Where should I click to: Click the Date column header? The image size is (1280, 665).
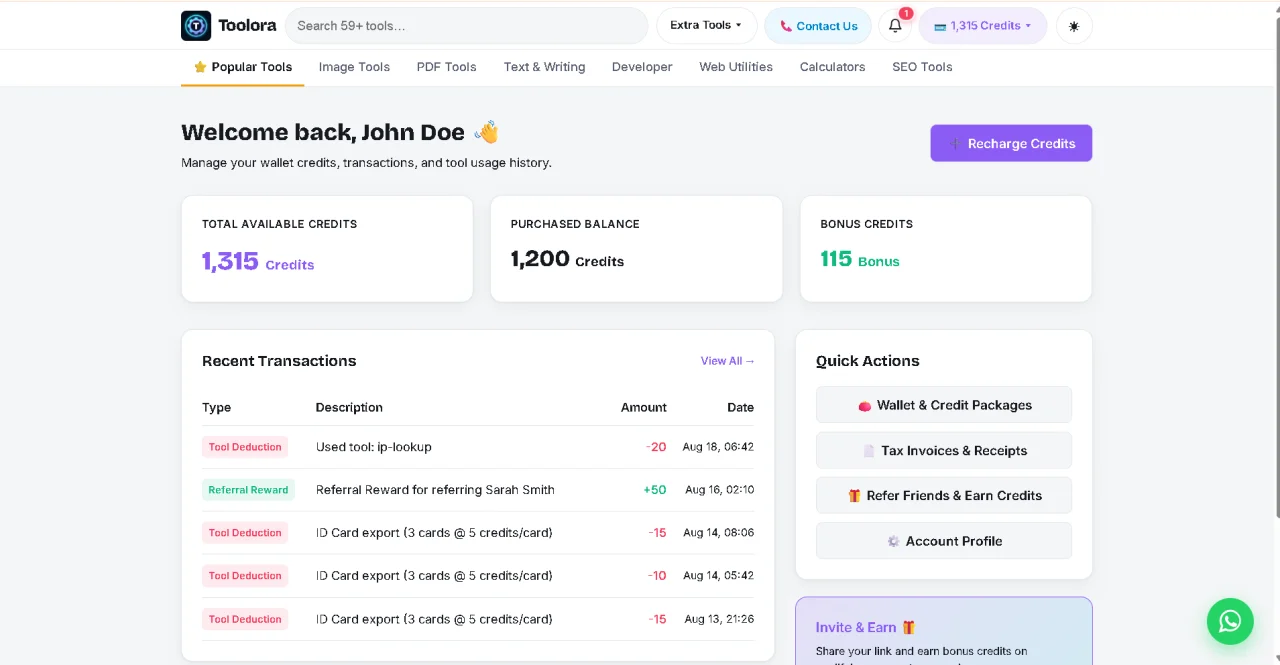[741, 407]
